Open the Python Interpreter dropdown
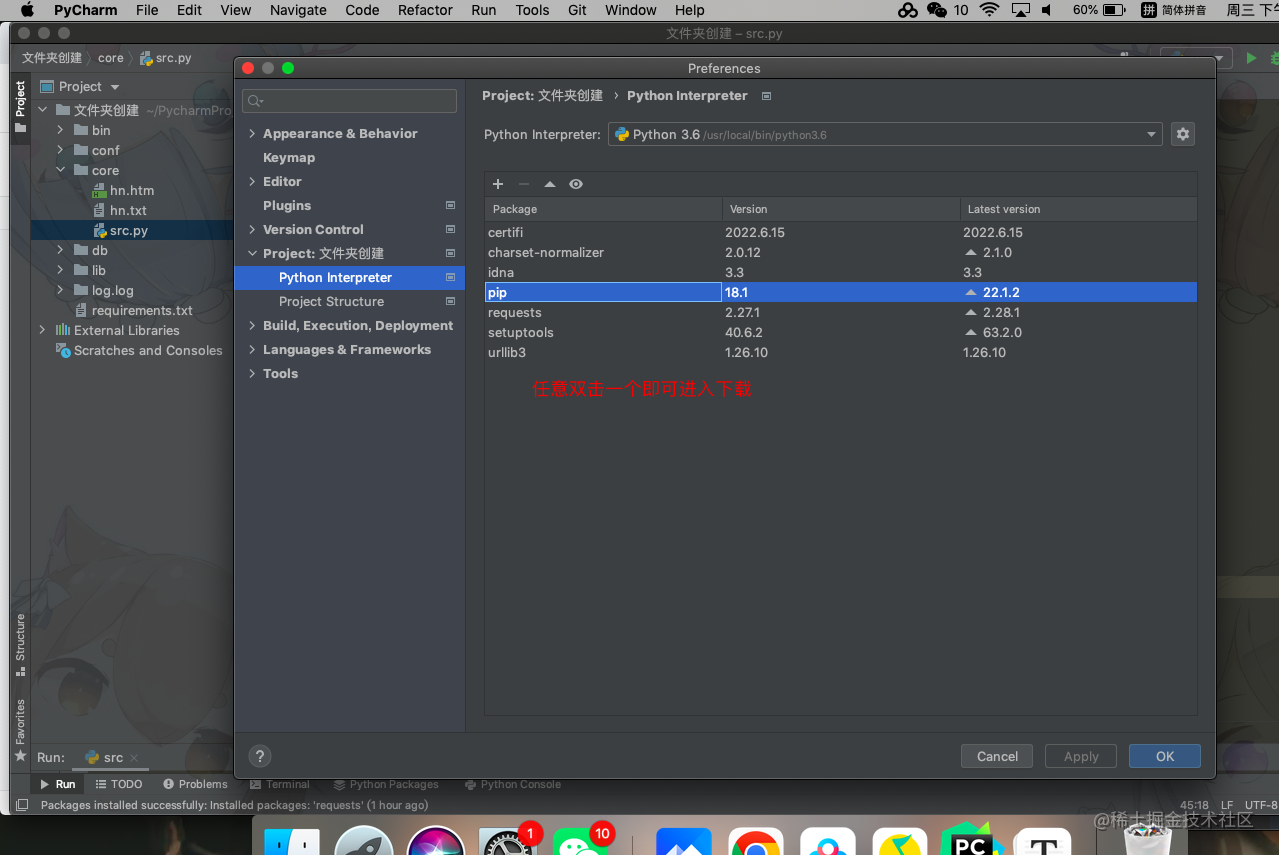This screenshot has width=1279, height=855. [x=885, y=134]
